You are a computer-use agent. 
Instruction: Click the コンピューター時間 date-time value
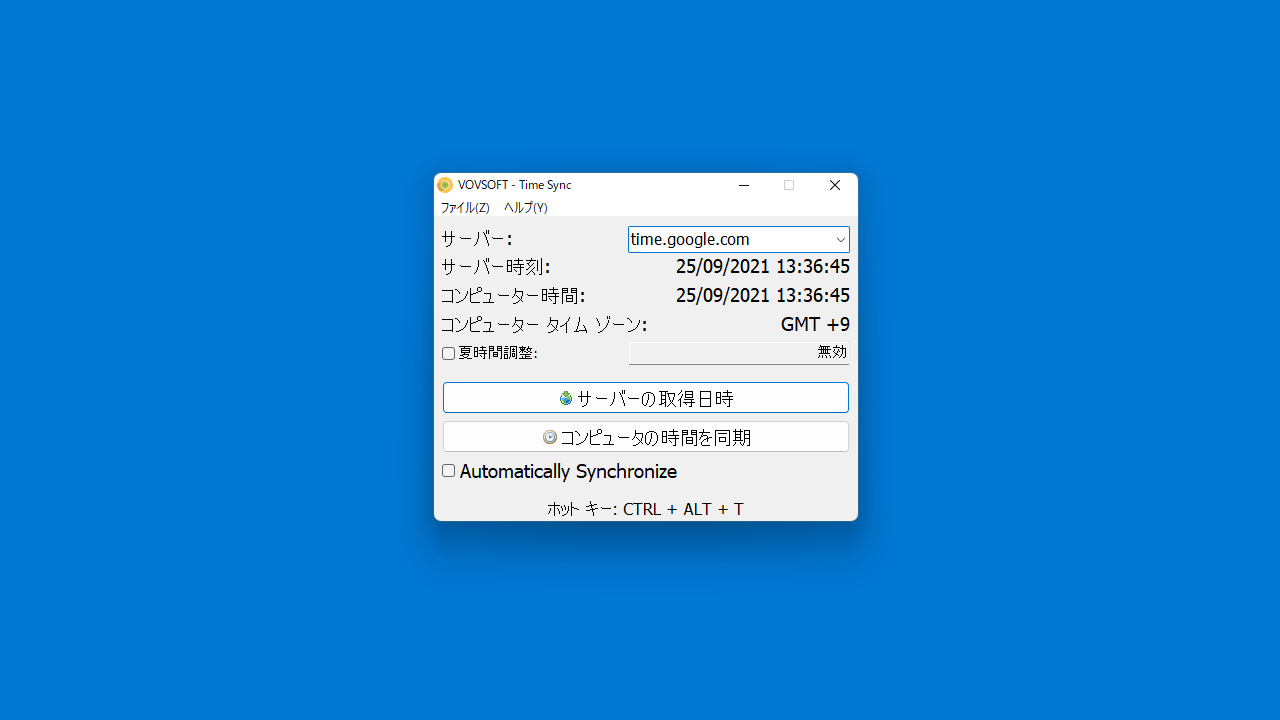pyautogui.click(x=763, y=296)
